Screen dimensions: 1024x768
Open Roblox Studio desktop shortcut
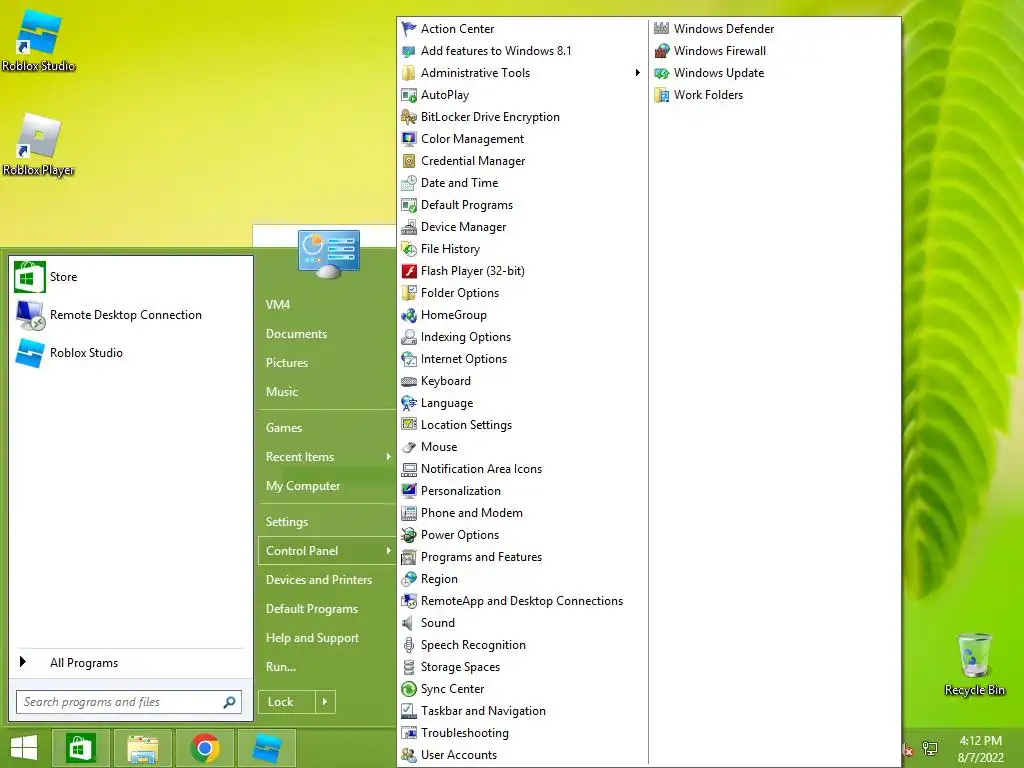pyautogui.click(x=39, y=39)
